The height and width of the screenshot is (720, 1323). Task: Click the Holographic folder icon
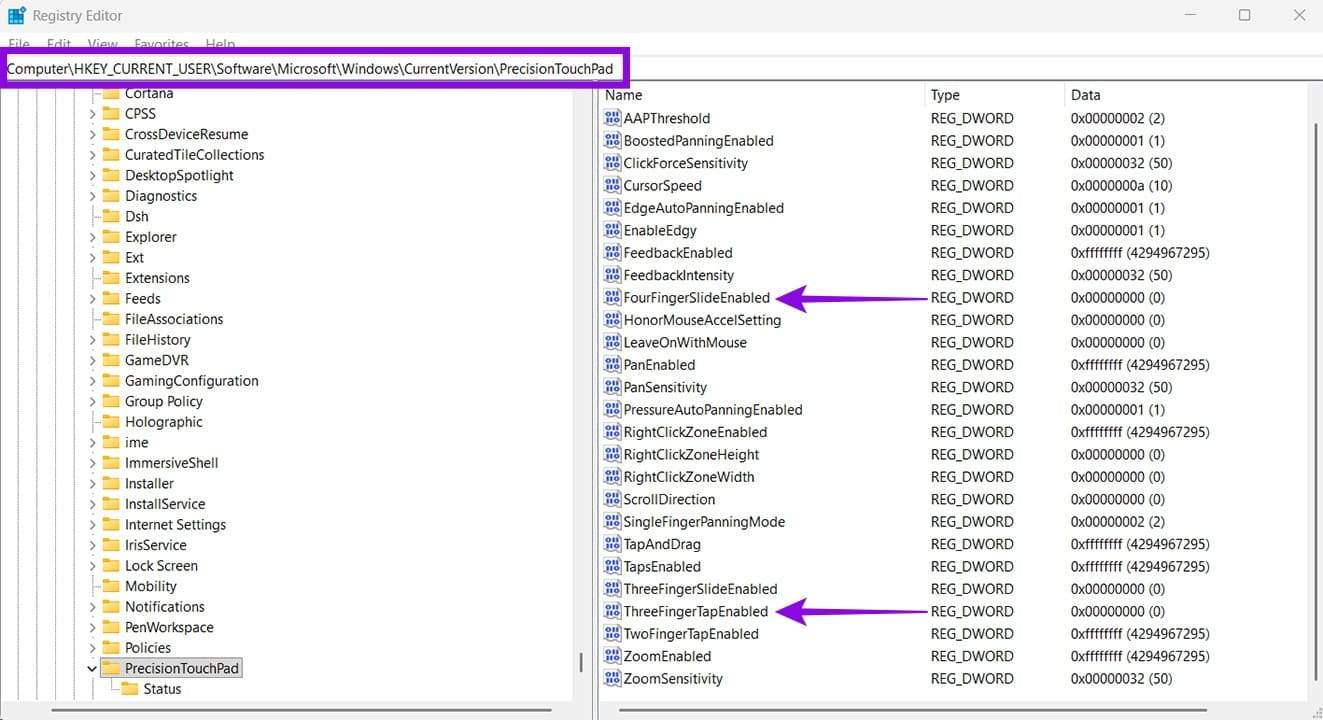pyautogui.click(x=110, y=422)
